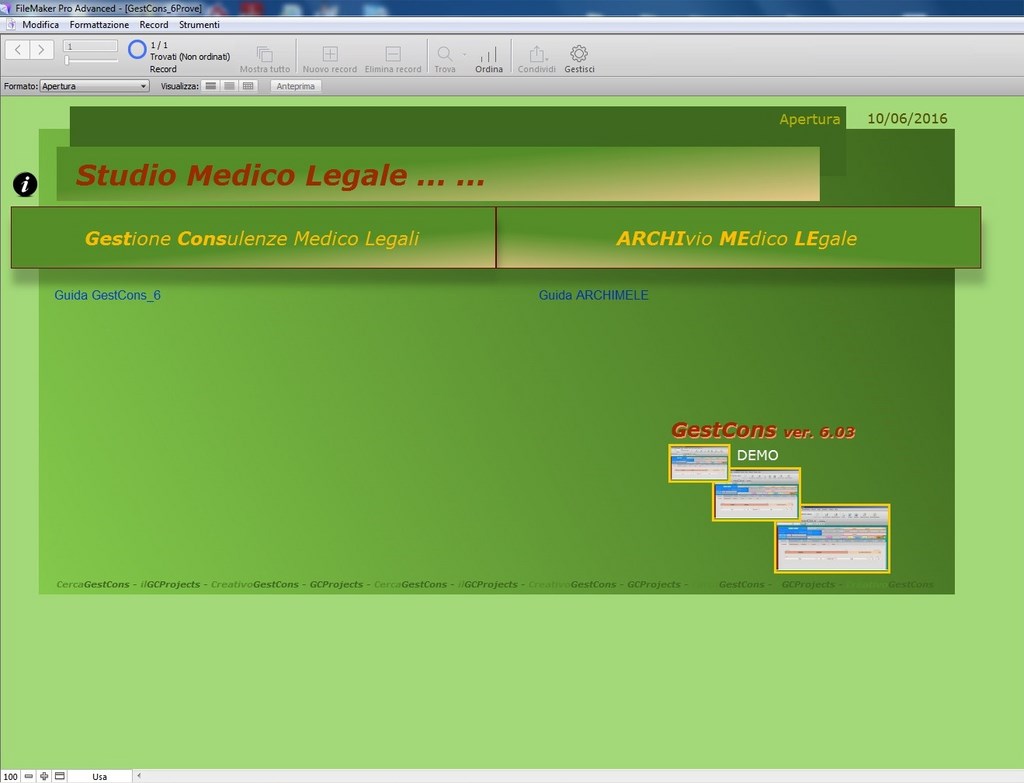Open the Guida GestCons_6 link

(107, 295)
